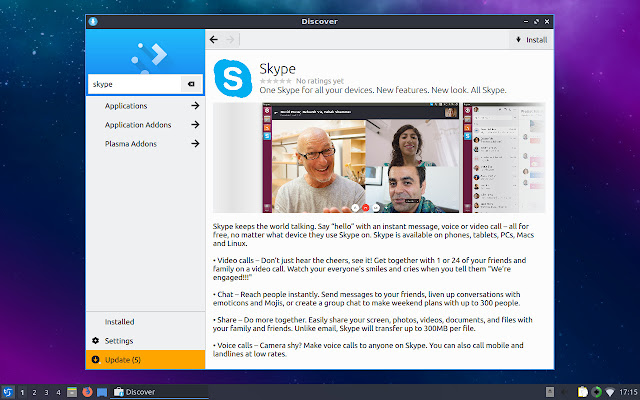Open the Plasma Addons category
Screen dimensions: 640x400
(x=131, y=144)
